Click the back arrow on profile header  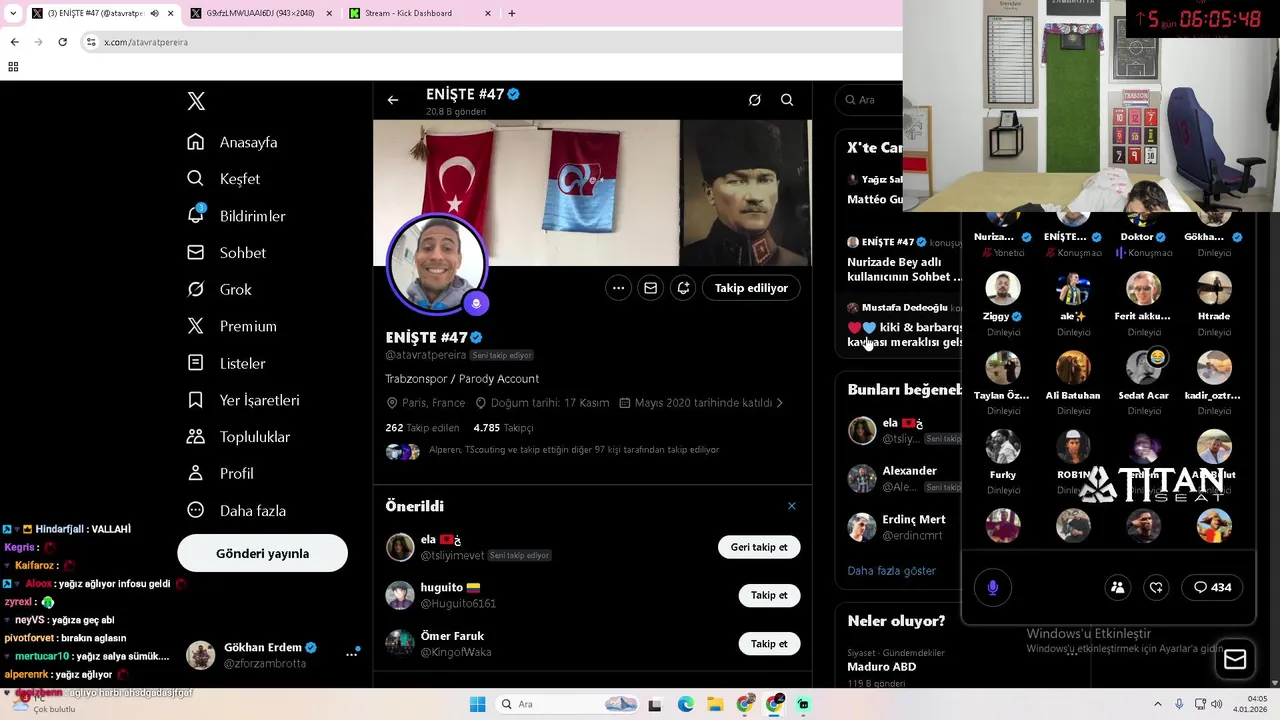click(393, 100)
